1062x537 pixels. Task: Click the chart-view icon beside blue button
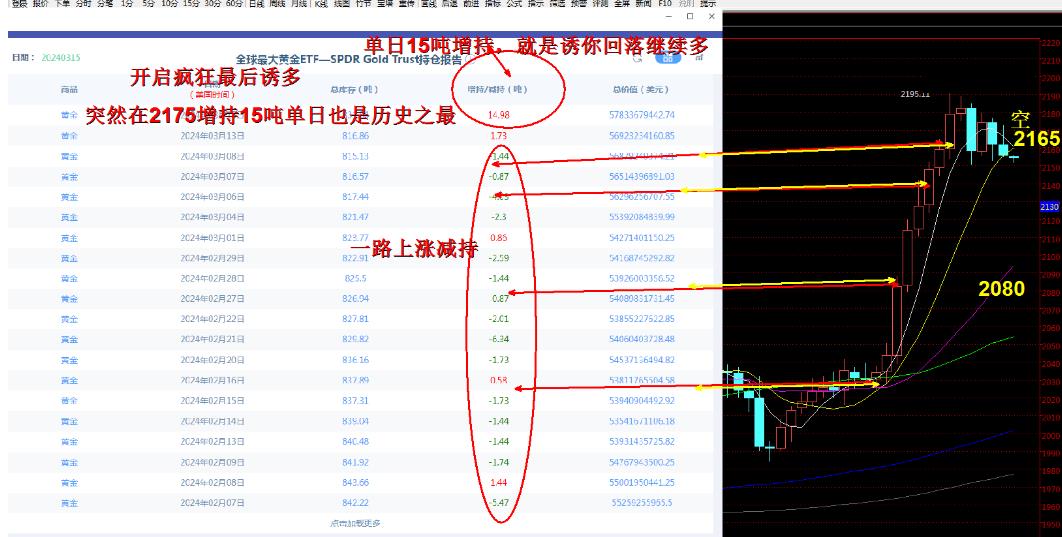pos(700,58)
